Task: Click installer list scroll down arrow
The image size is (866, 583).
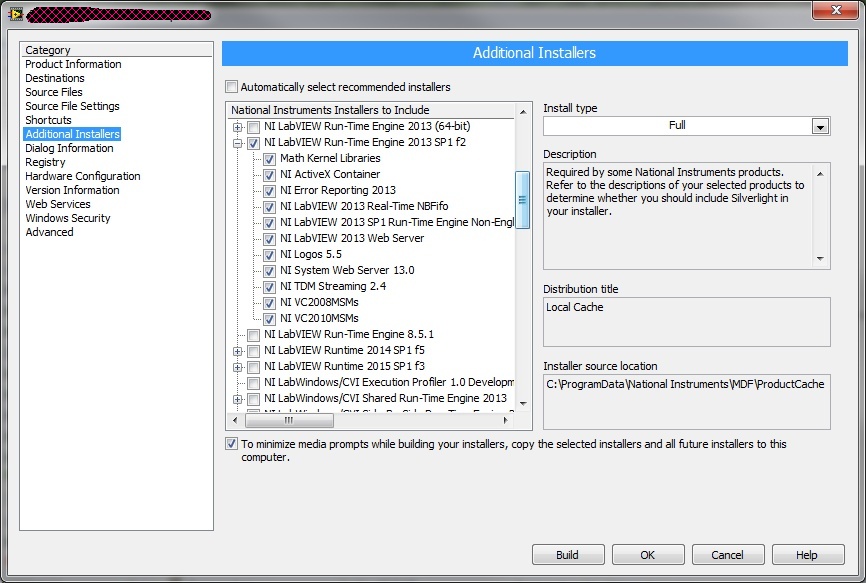Action: tap(523, 404)
